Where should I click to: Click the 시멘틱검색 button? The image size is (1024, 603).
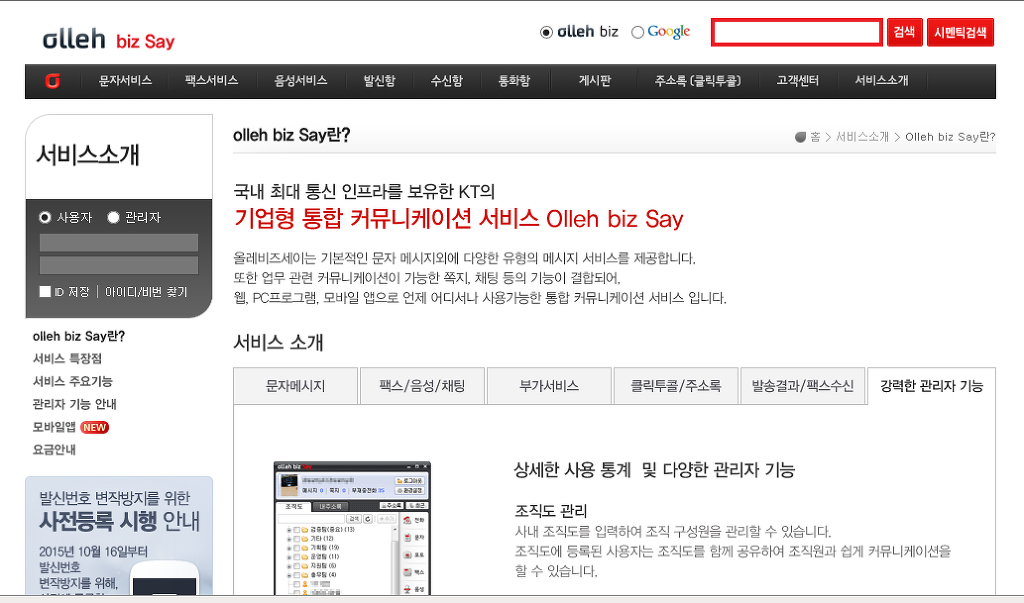pyautogui.click(x=960, y=32)
